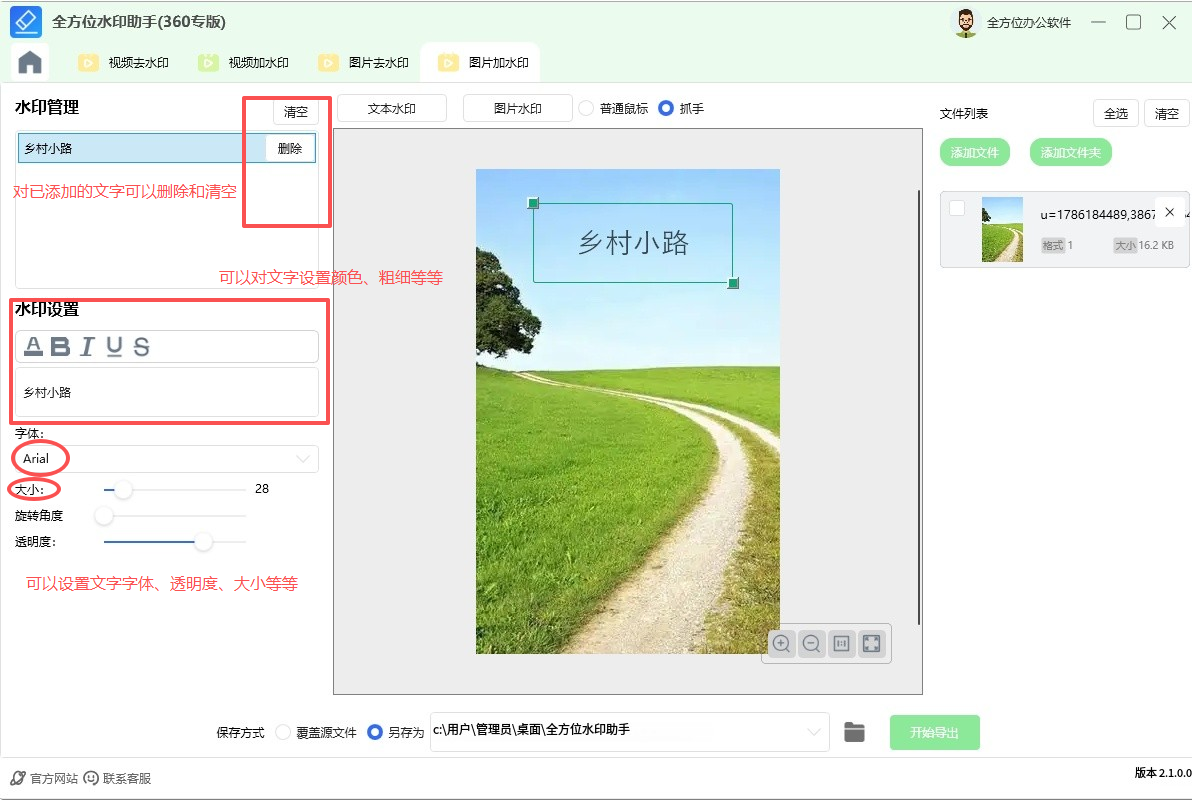
Task: Select the Zoom Out magnifier icon
Action: [x=811, y=643]
